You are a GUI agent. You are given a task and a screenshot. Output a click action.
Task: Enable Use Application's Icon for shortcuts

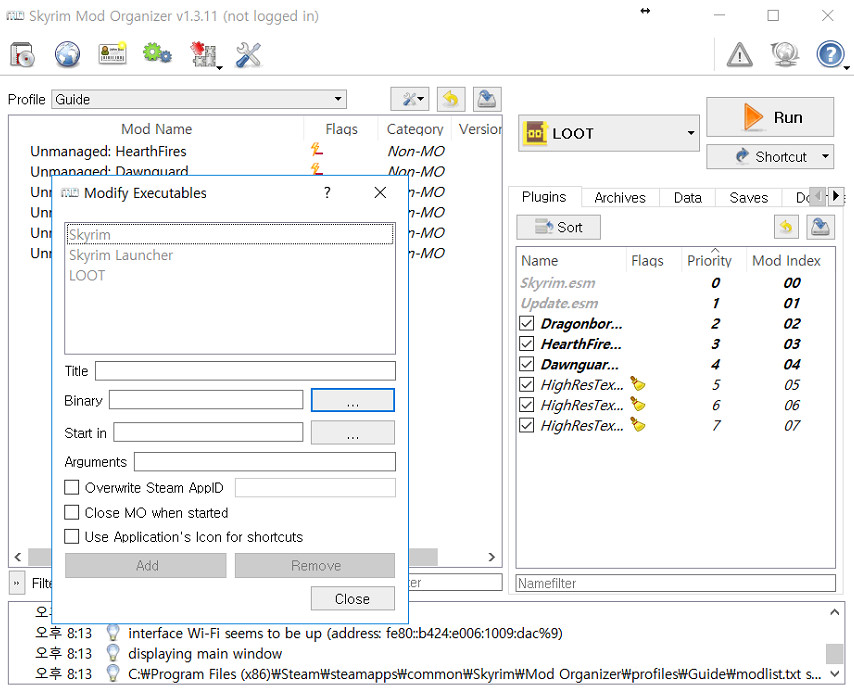pyautogui.click(x=72, y=537)
